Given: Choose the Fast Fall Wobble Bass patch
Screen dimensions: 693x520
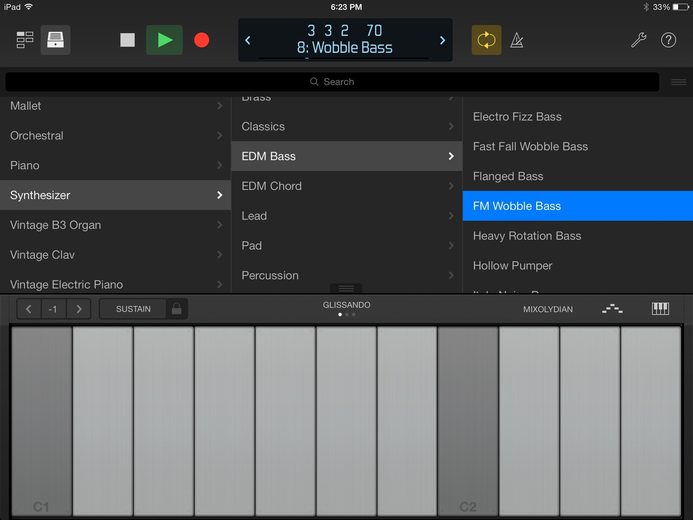Looking at the screenshot, I should (x=578, y=146).
